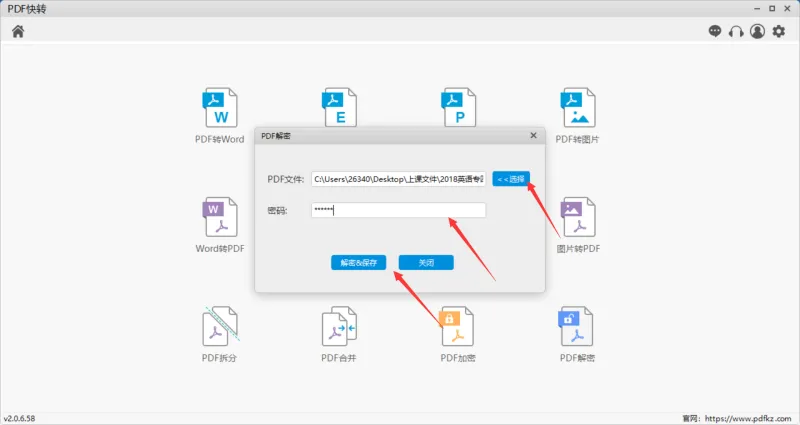Focus the PDF文件 path field
800x425 pixels.
click(398, 179)
